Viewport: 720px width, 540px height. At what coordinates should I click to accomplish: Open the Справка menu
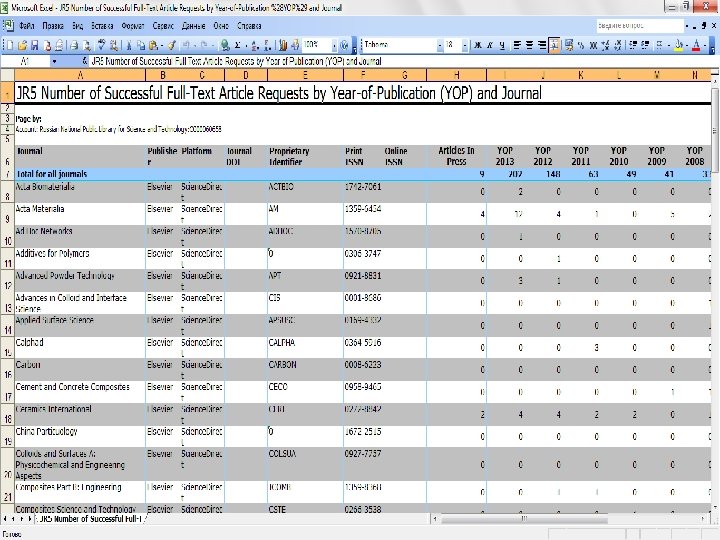point(249,26)
